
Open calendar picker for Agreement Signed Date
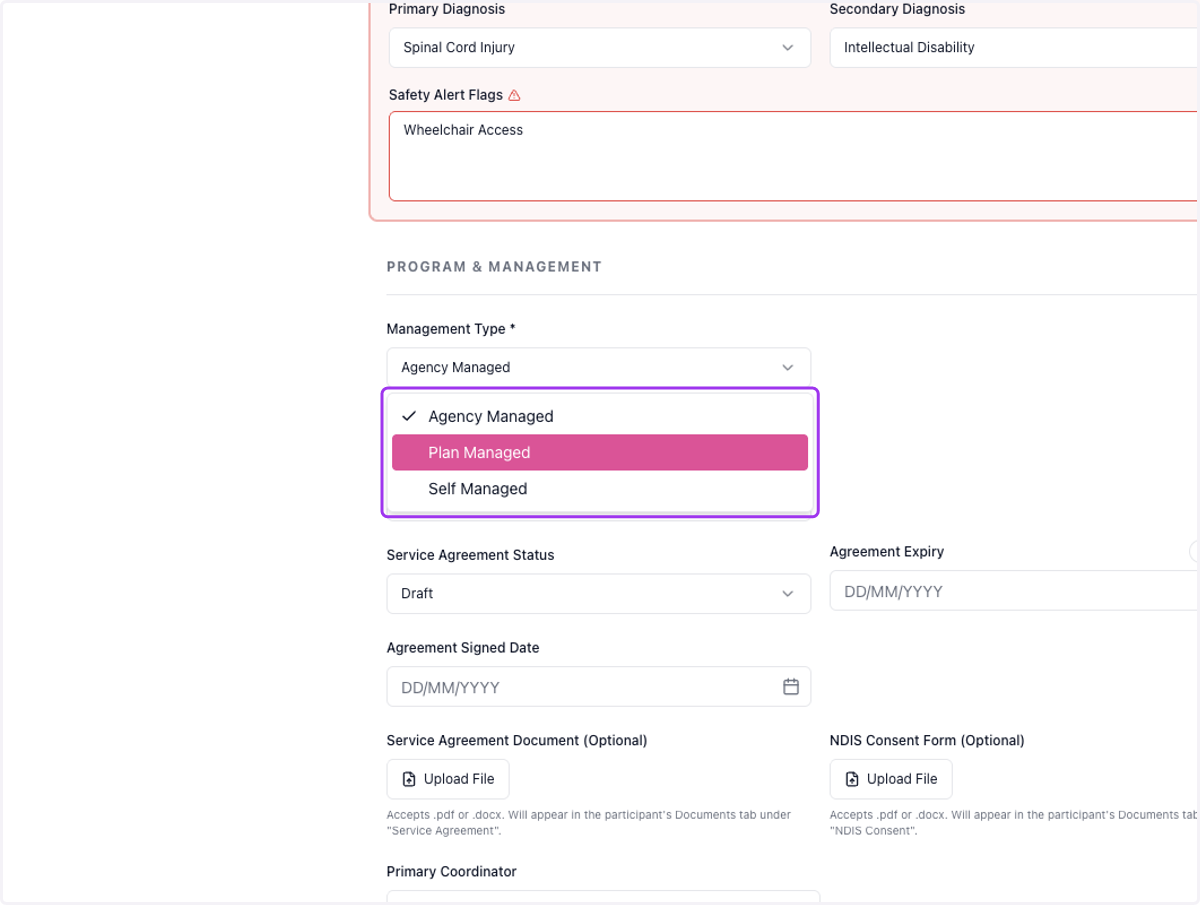point(791,687)
